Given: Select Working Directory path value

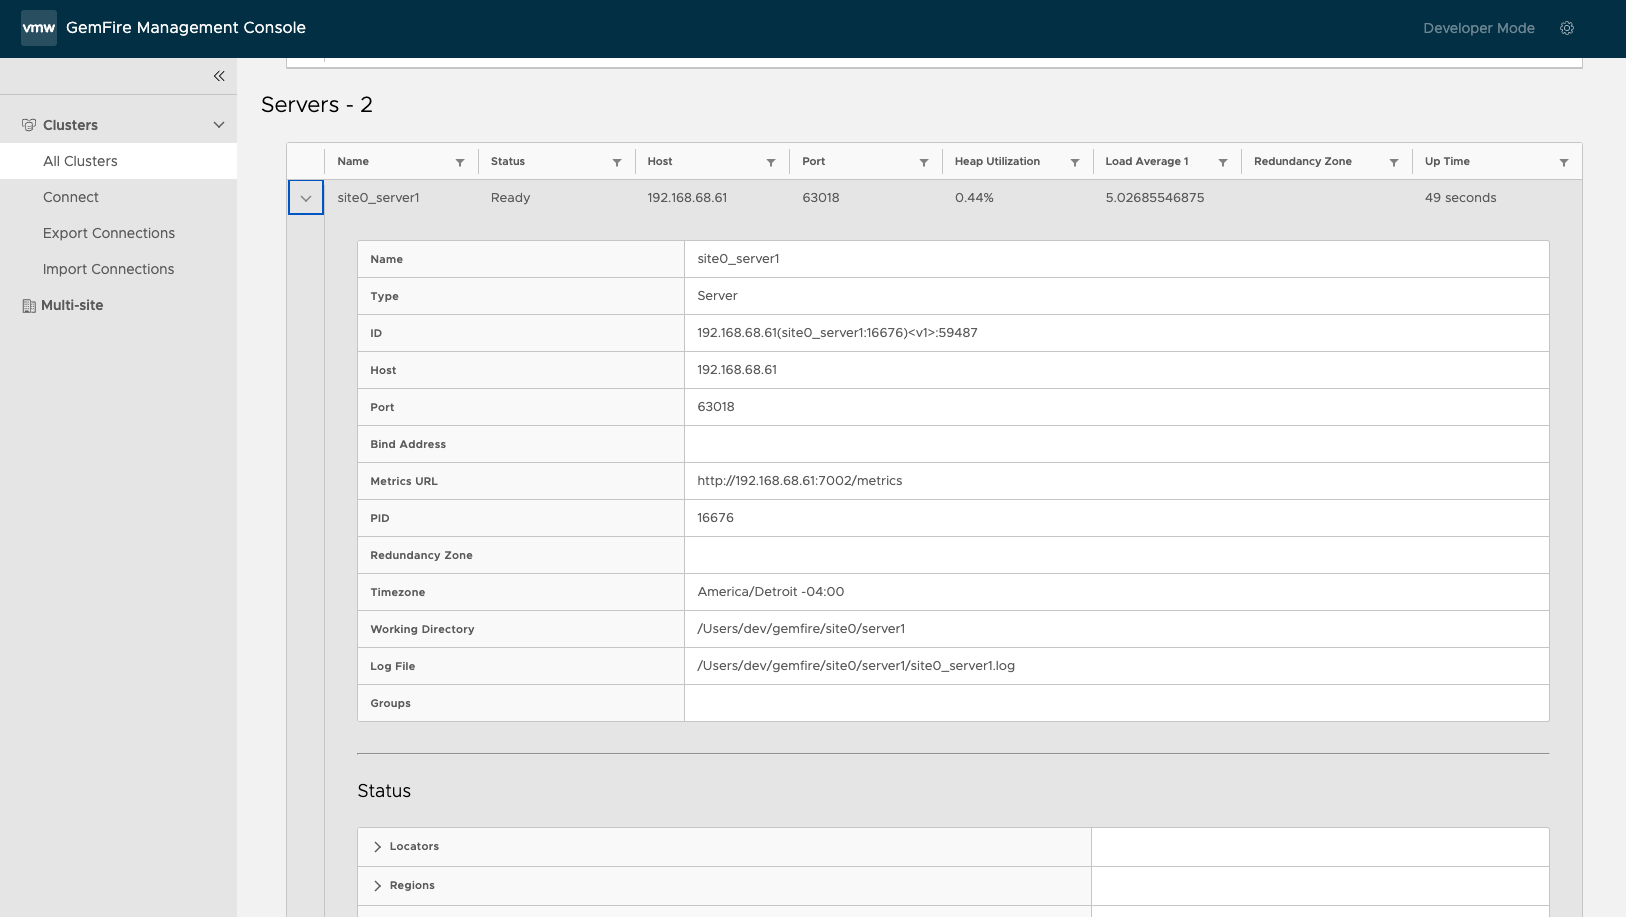Looking at the screenshot, I should (x=801, y=629).
